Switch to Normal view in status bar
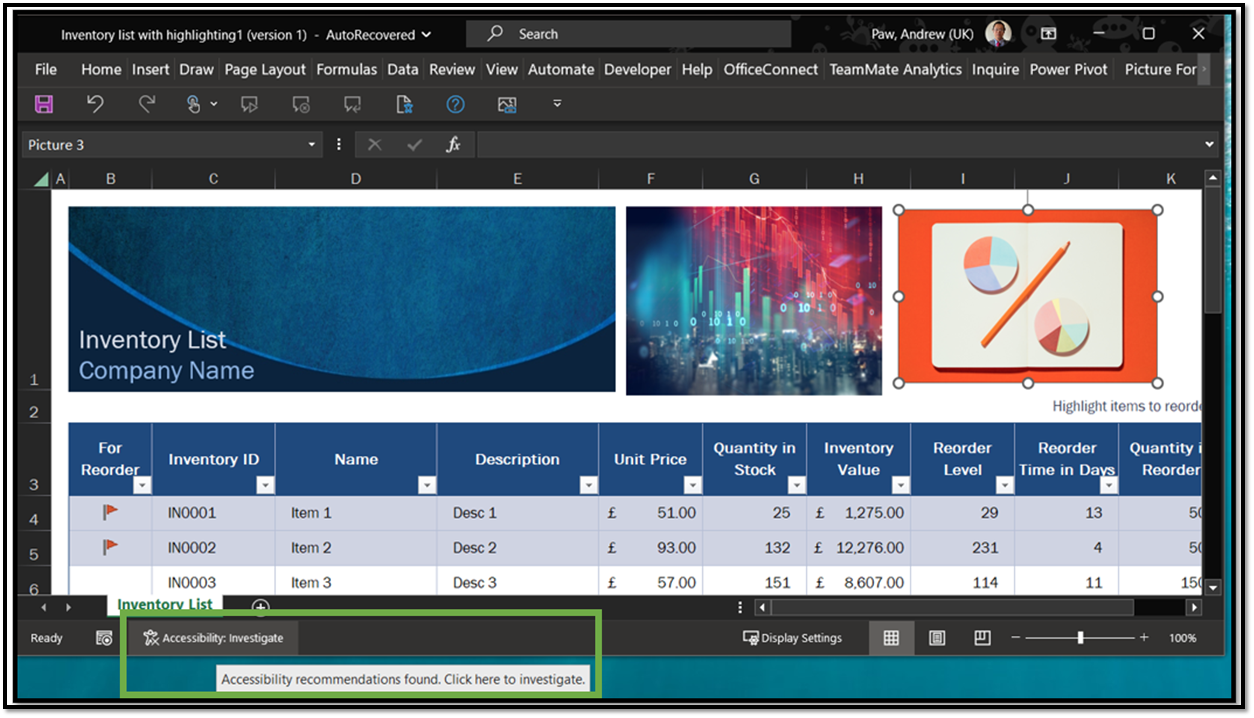The height and width of the screenshot is (718, 1254). coord(891,638)
